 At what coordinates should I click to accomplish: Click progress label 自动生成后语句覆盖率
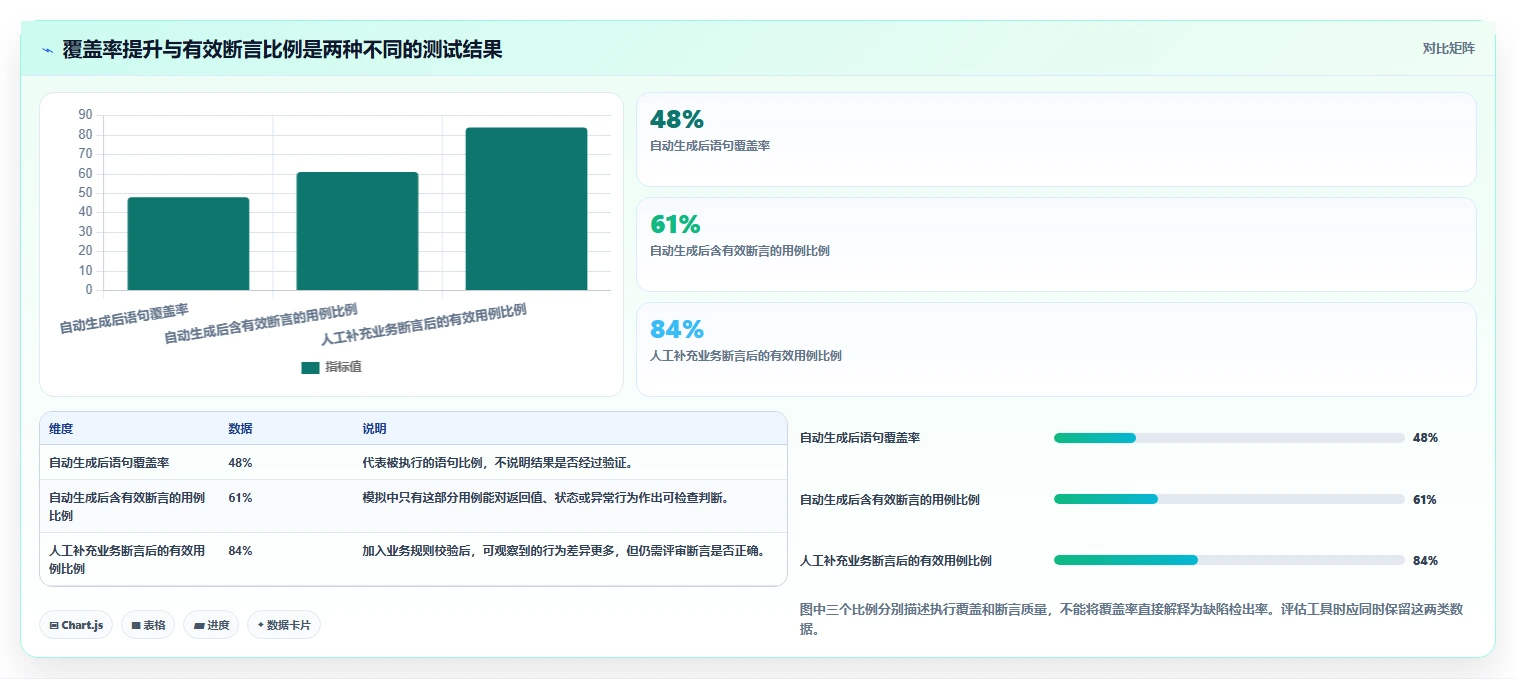(x=860, y=438)
